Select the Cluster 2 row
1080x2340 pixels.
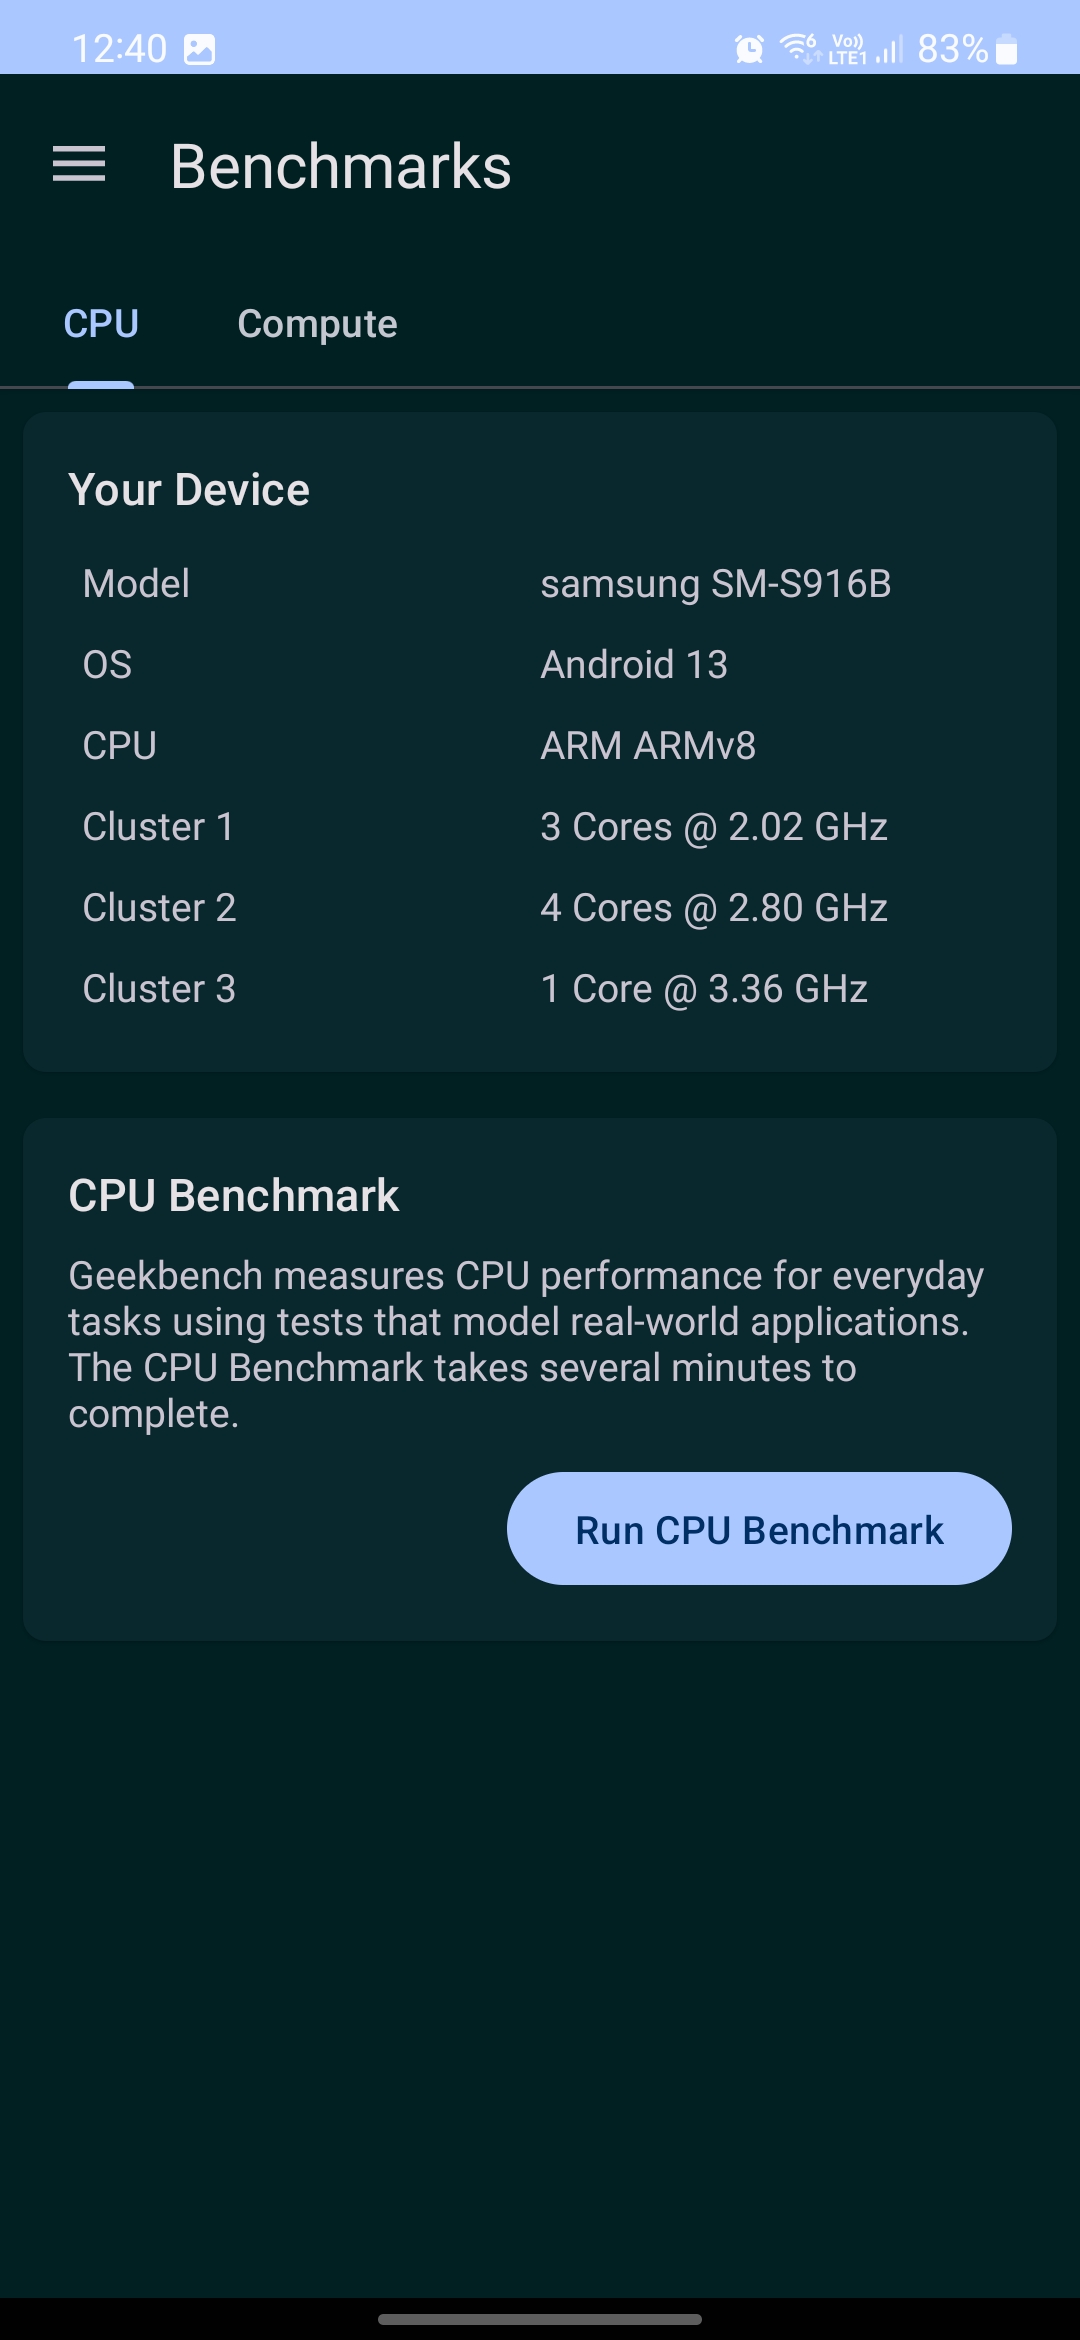[x=540, y=908]
